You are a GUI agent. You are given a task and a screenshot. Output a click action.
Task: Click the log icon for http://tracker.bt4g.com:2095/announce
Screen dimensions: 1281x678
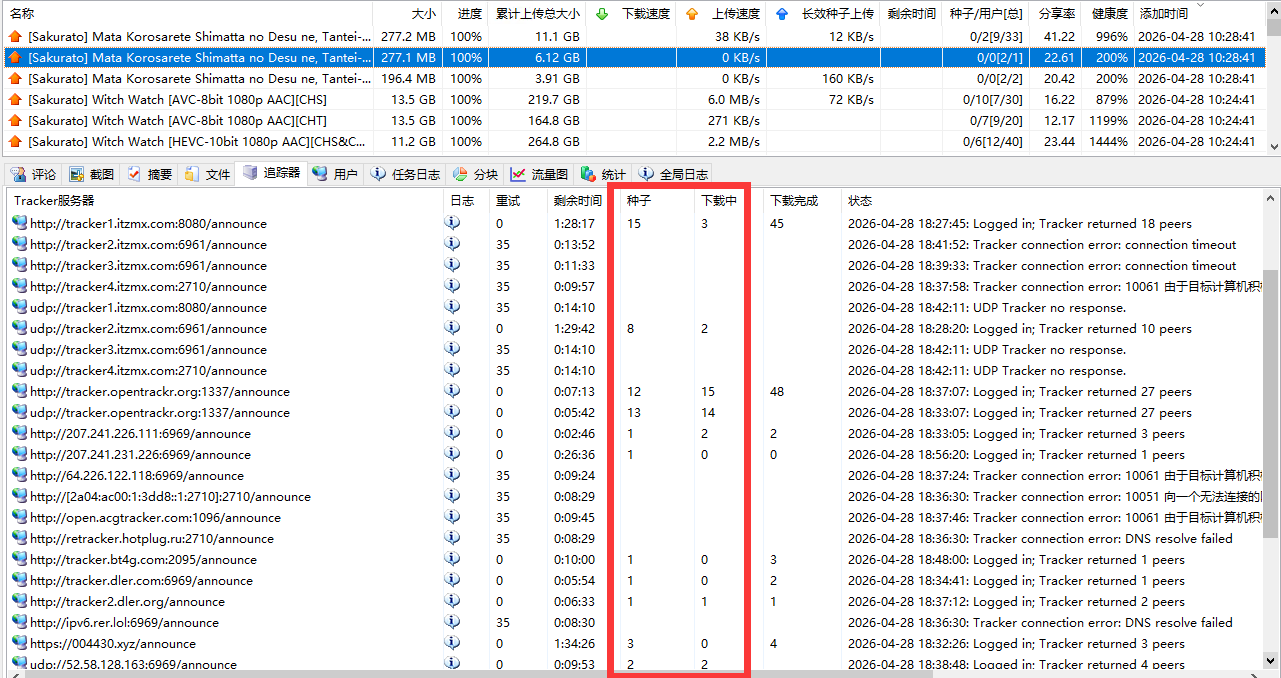click(x=452, y=559)
